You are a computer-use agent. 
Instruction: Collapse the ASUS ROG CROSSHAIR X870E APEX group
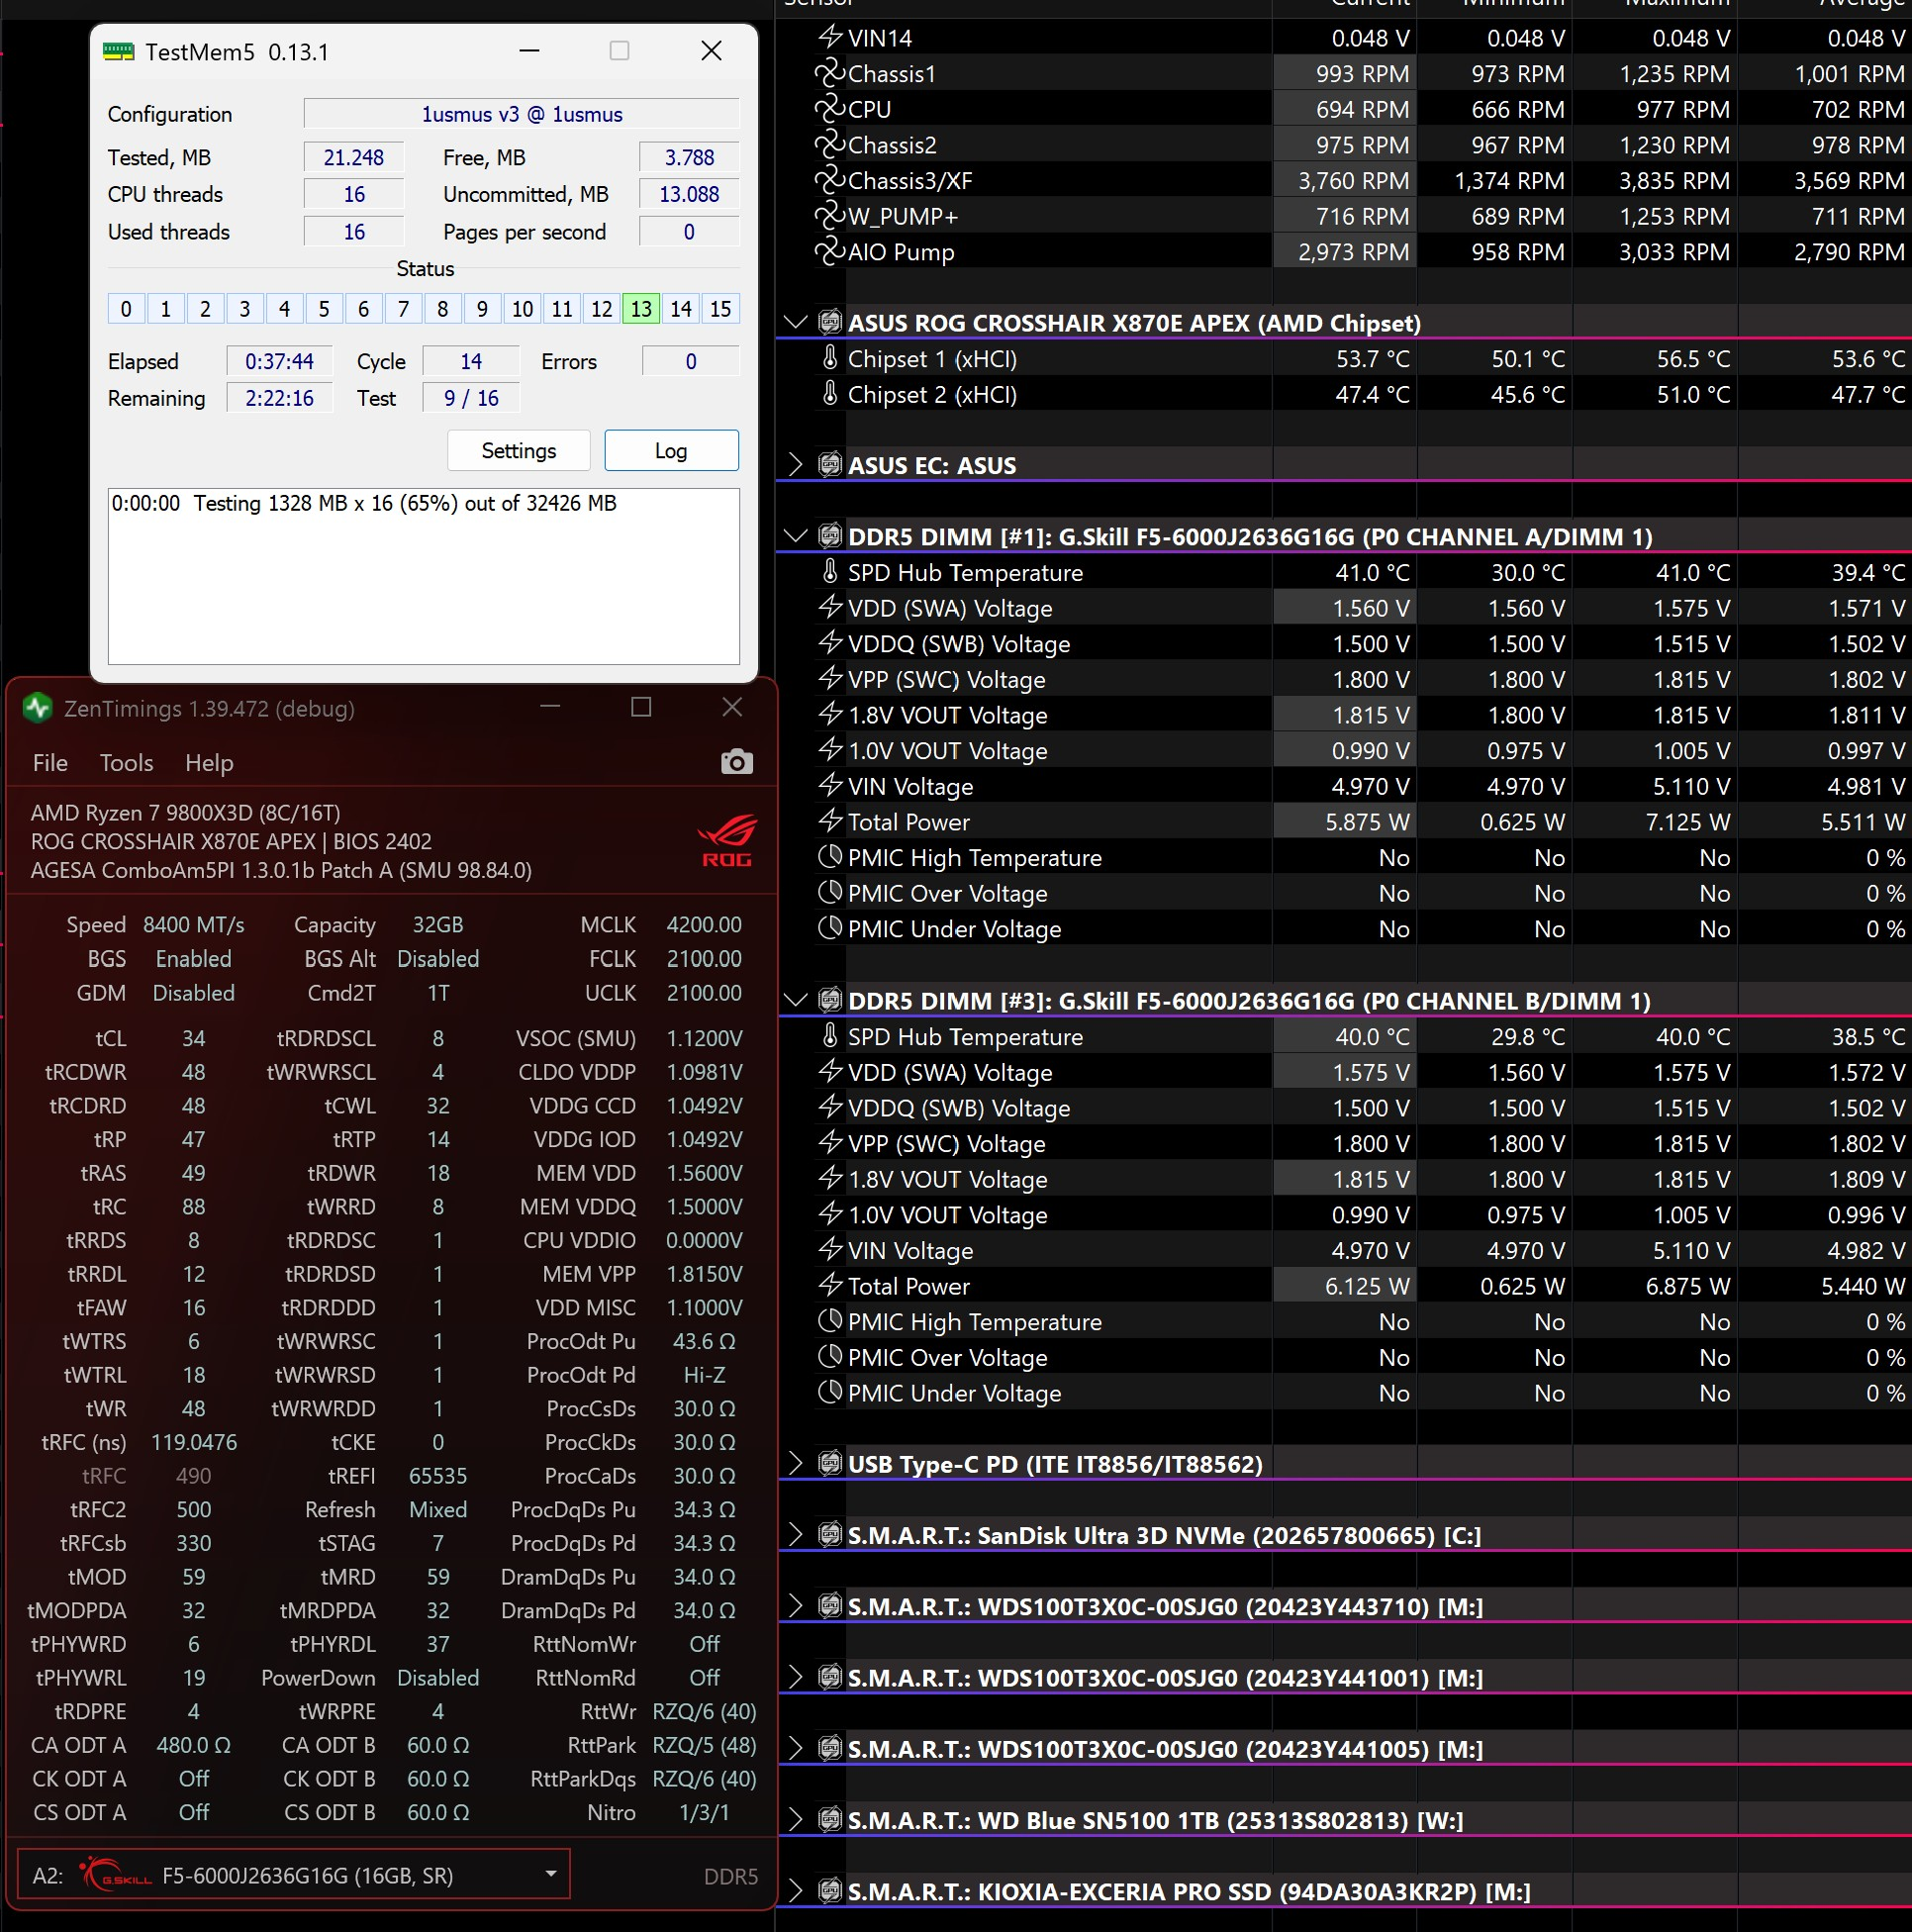pyautogui.click(x=795, y=322)
